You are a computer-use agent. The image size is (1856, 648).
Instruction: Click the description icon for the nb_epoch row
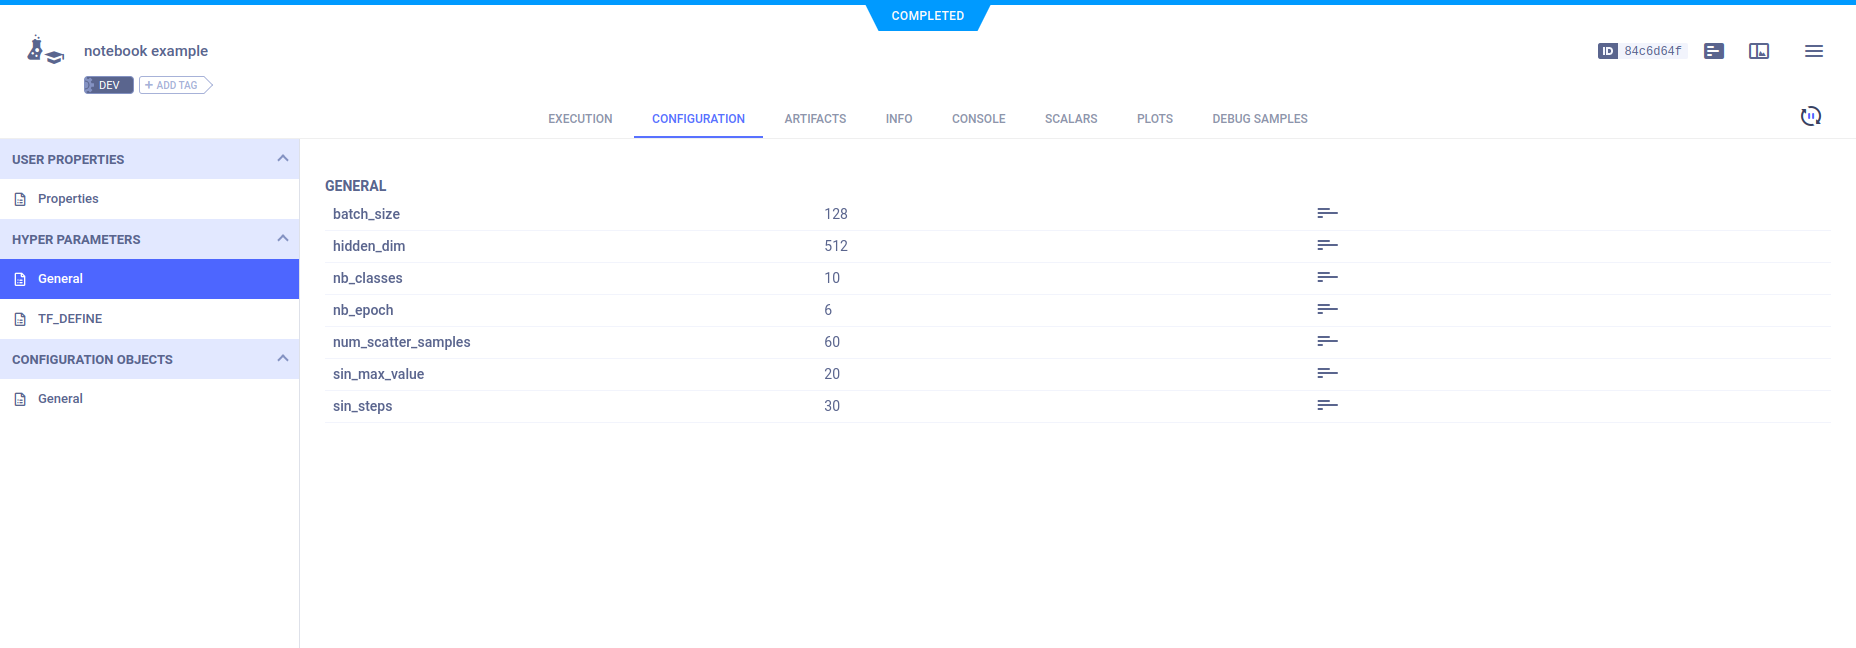(x=1327, y=310)
